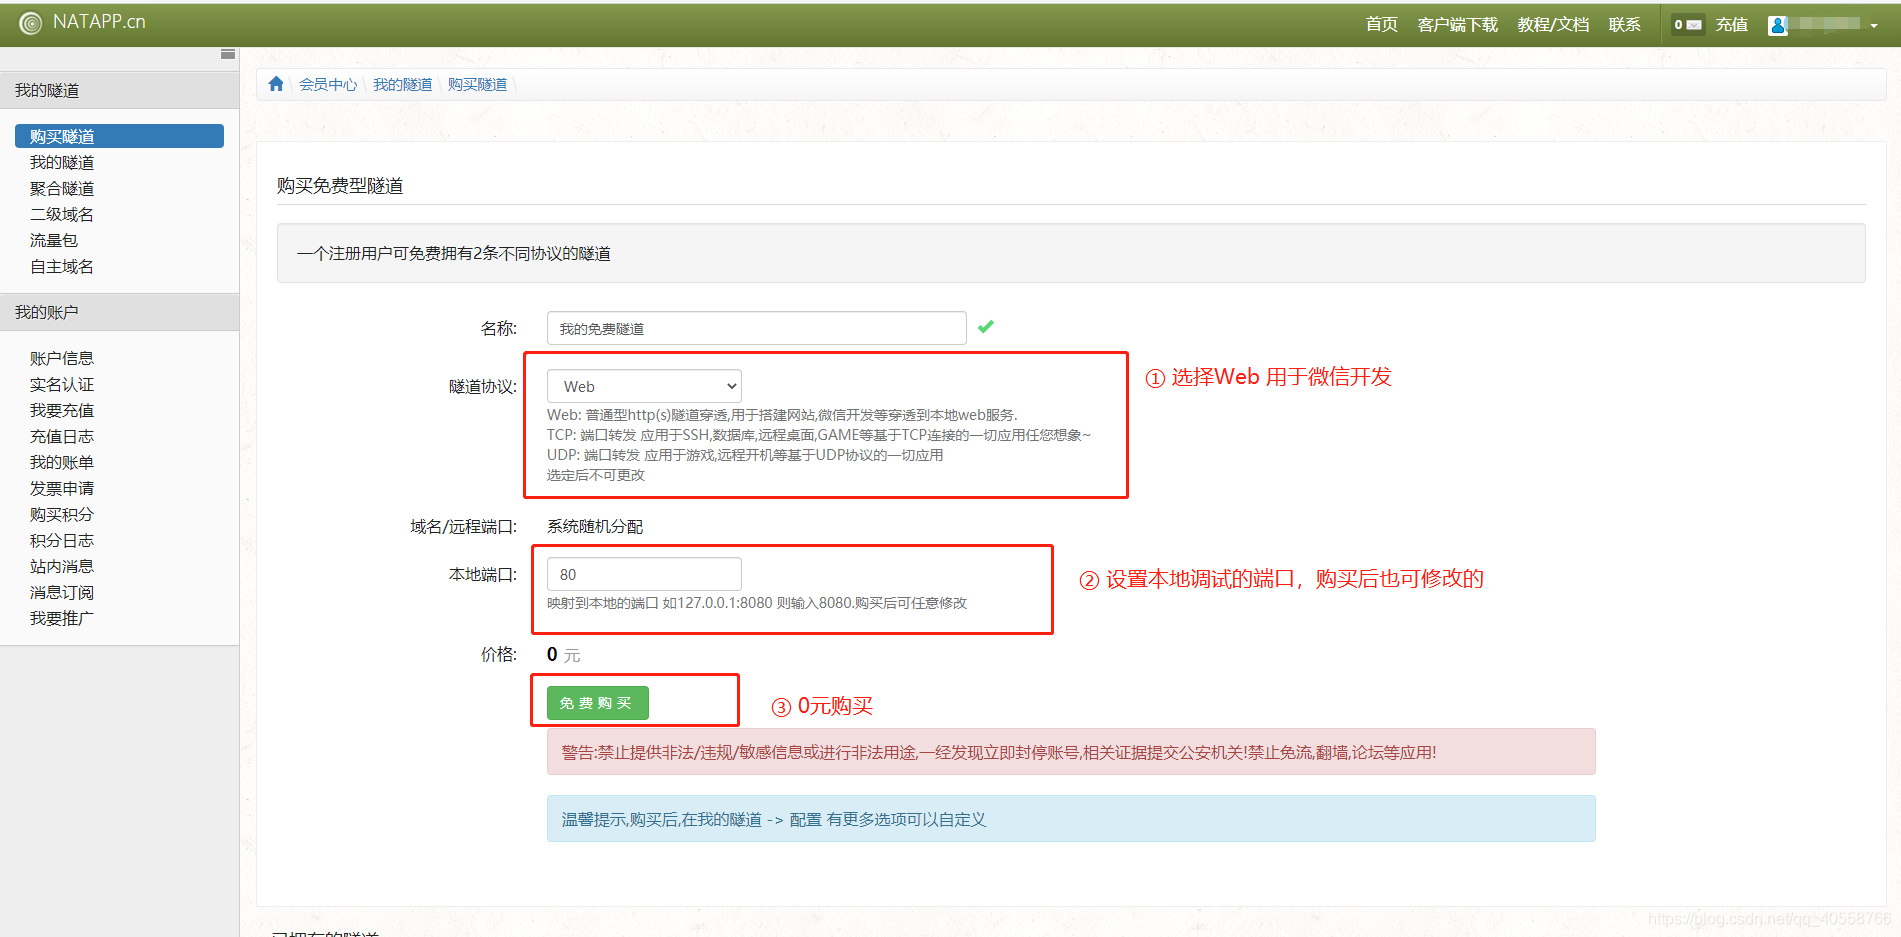Open 站内消息 sidebar item
Image resolution: width=1901 pixels, height=937 pixels.
pyautogui.click(x=62, y=566)
